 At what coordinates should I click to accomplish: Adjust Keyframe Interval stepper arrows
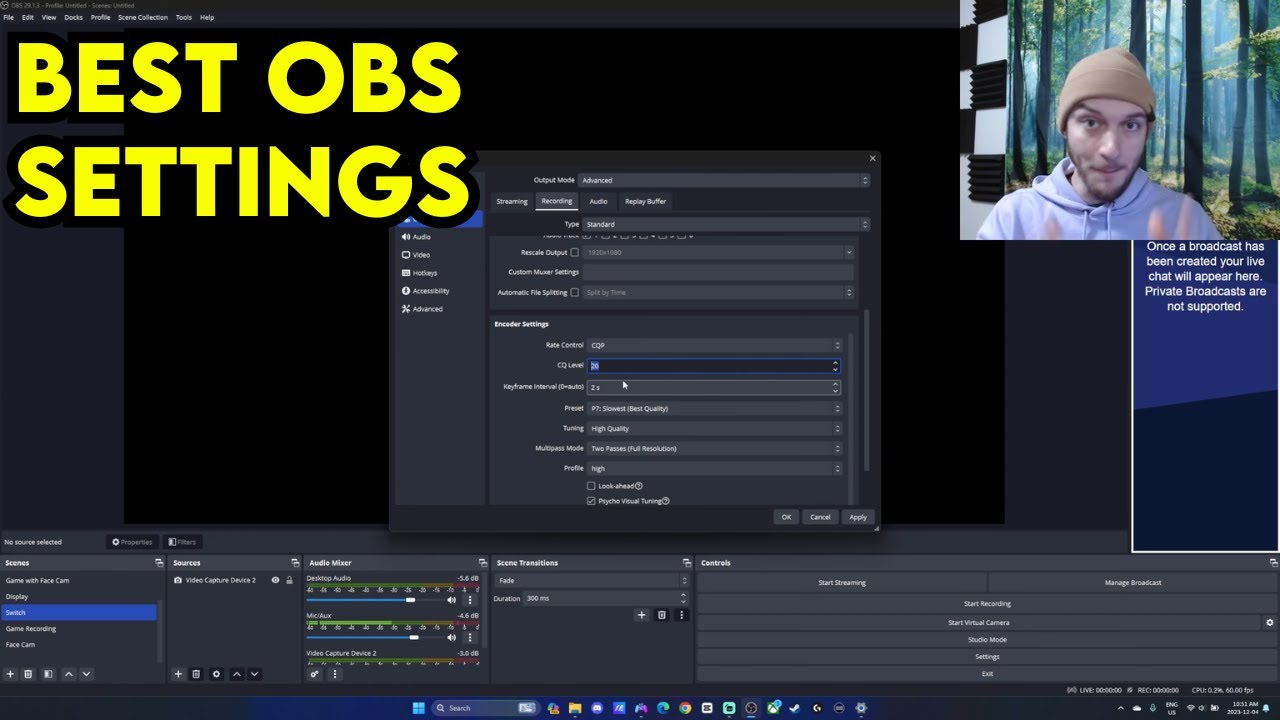836,387
